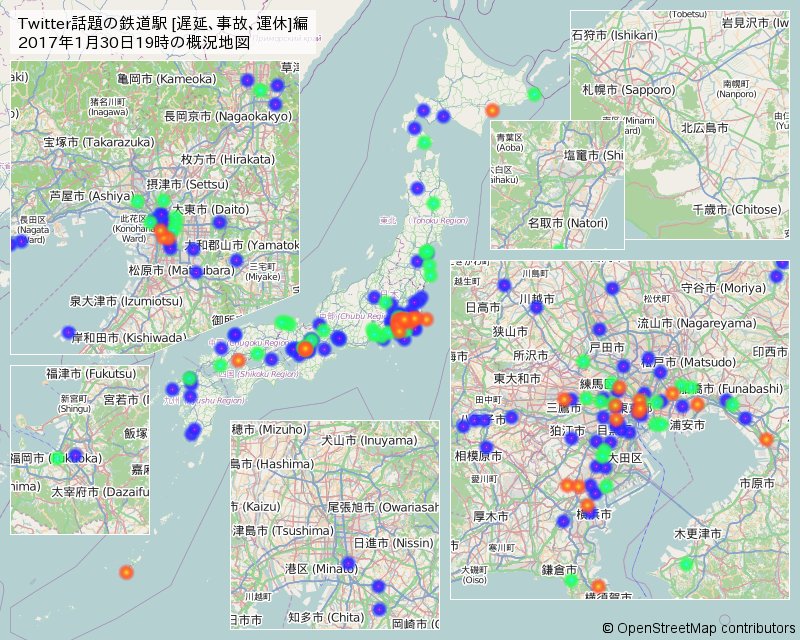Click the 鎌倉市 label
The height and width of the screenshot is (640, 800).
click(x=559, y=569)
